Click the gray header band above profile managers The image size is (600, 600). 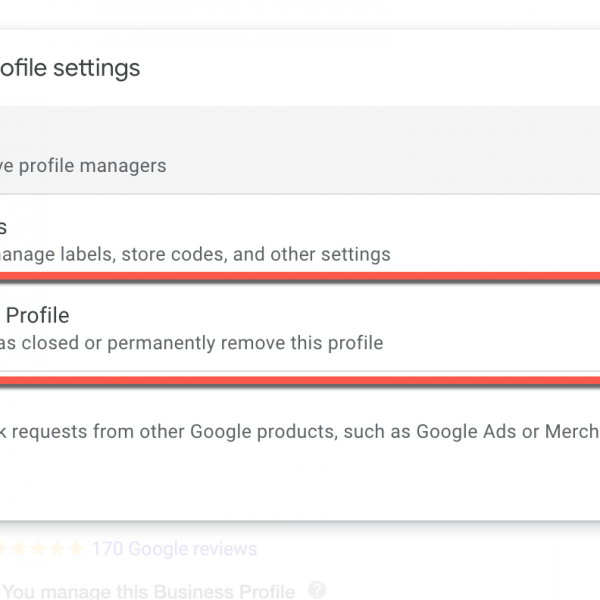pyautogui.click(x=300, y=125)
